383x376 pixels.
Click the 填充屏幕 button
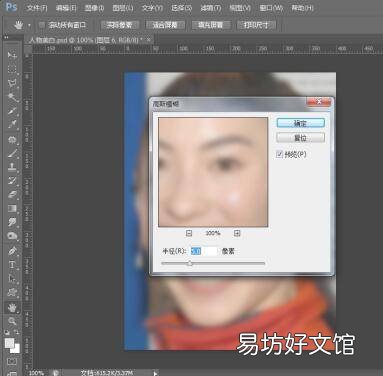coord(210,25)
